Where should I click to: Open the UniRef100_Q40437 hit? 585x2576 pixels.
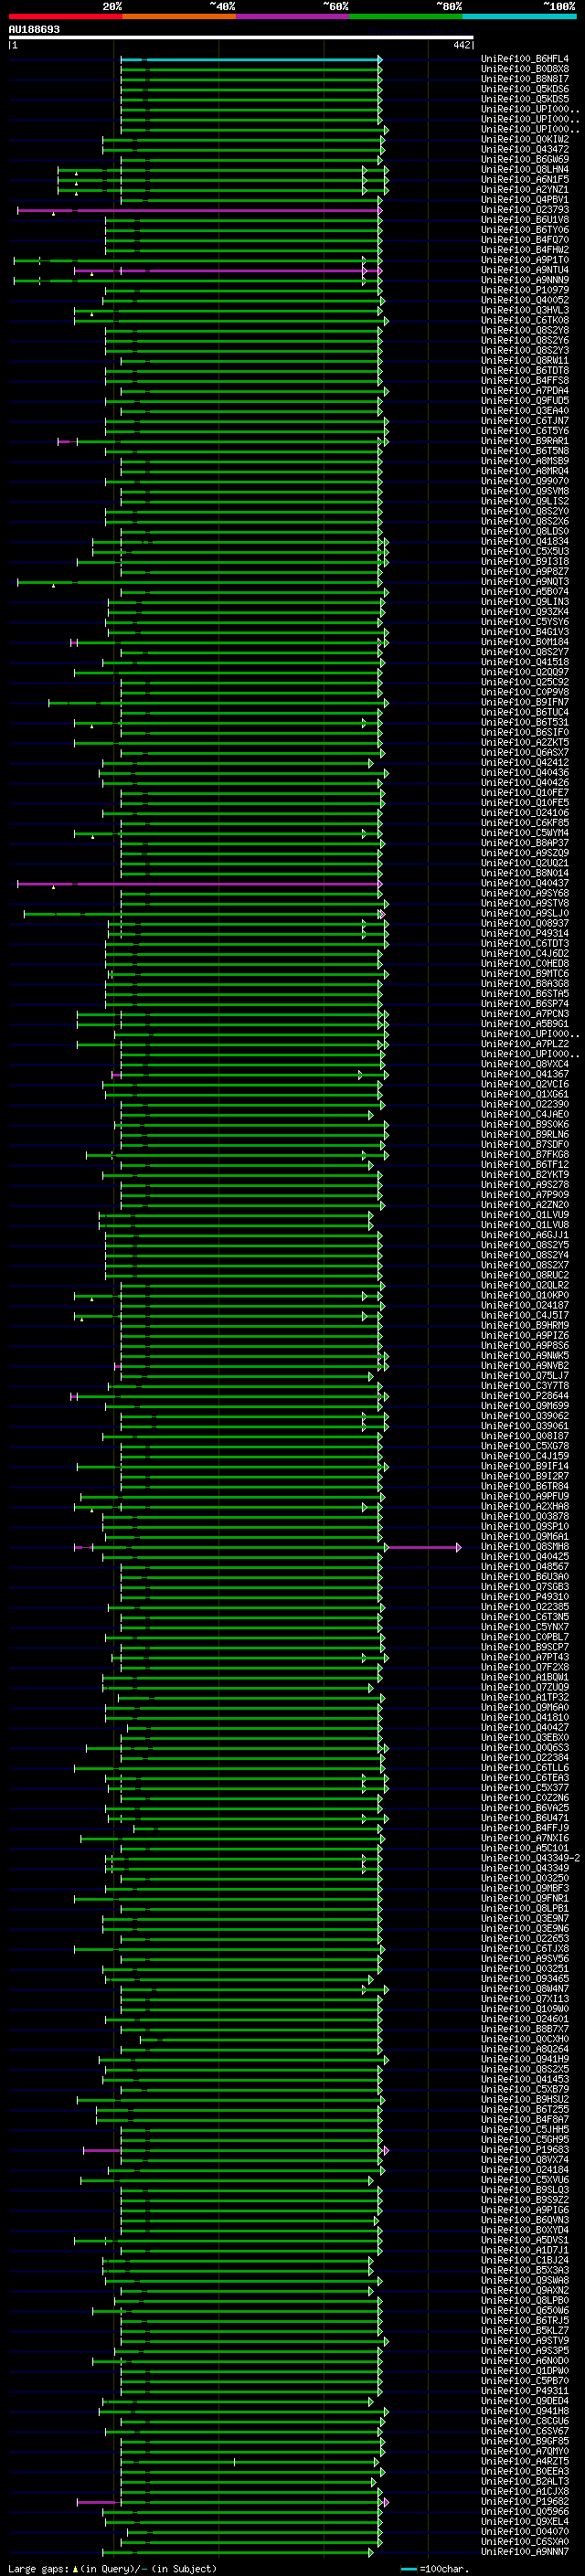click(x=524, y=884)
